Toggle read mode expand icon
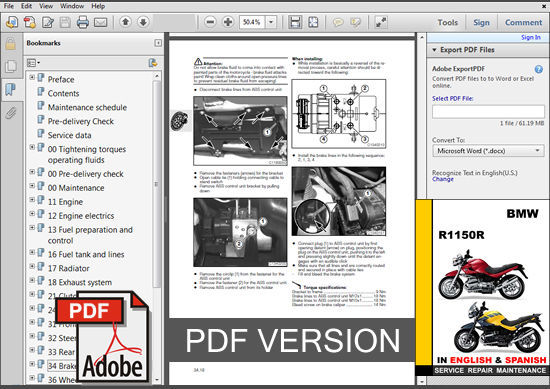Screen dimensions: 550x389 click(381, 22)
